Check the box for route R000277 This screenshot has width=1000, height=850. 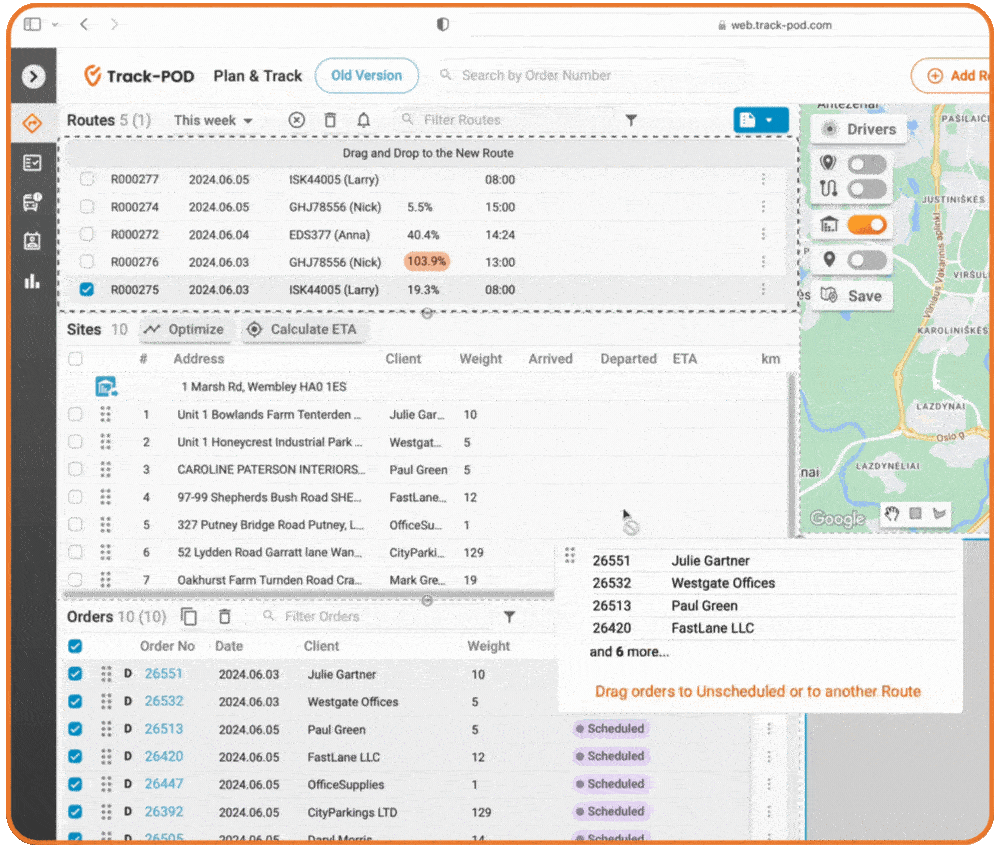(x=87, y=180)
